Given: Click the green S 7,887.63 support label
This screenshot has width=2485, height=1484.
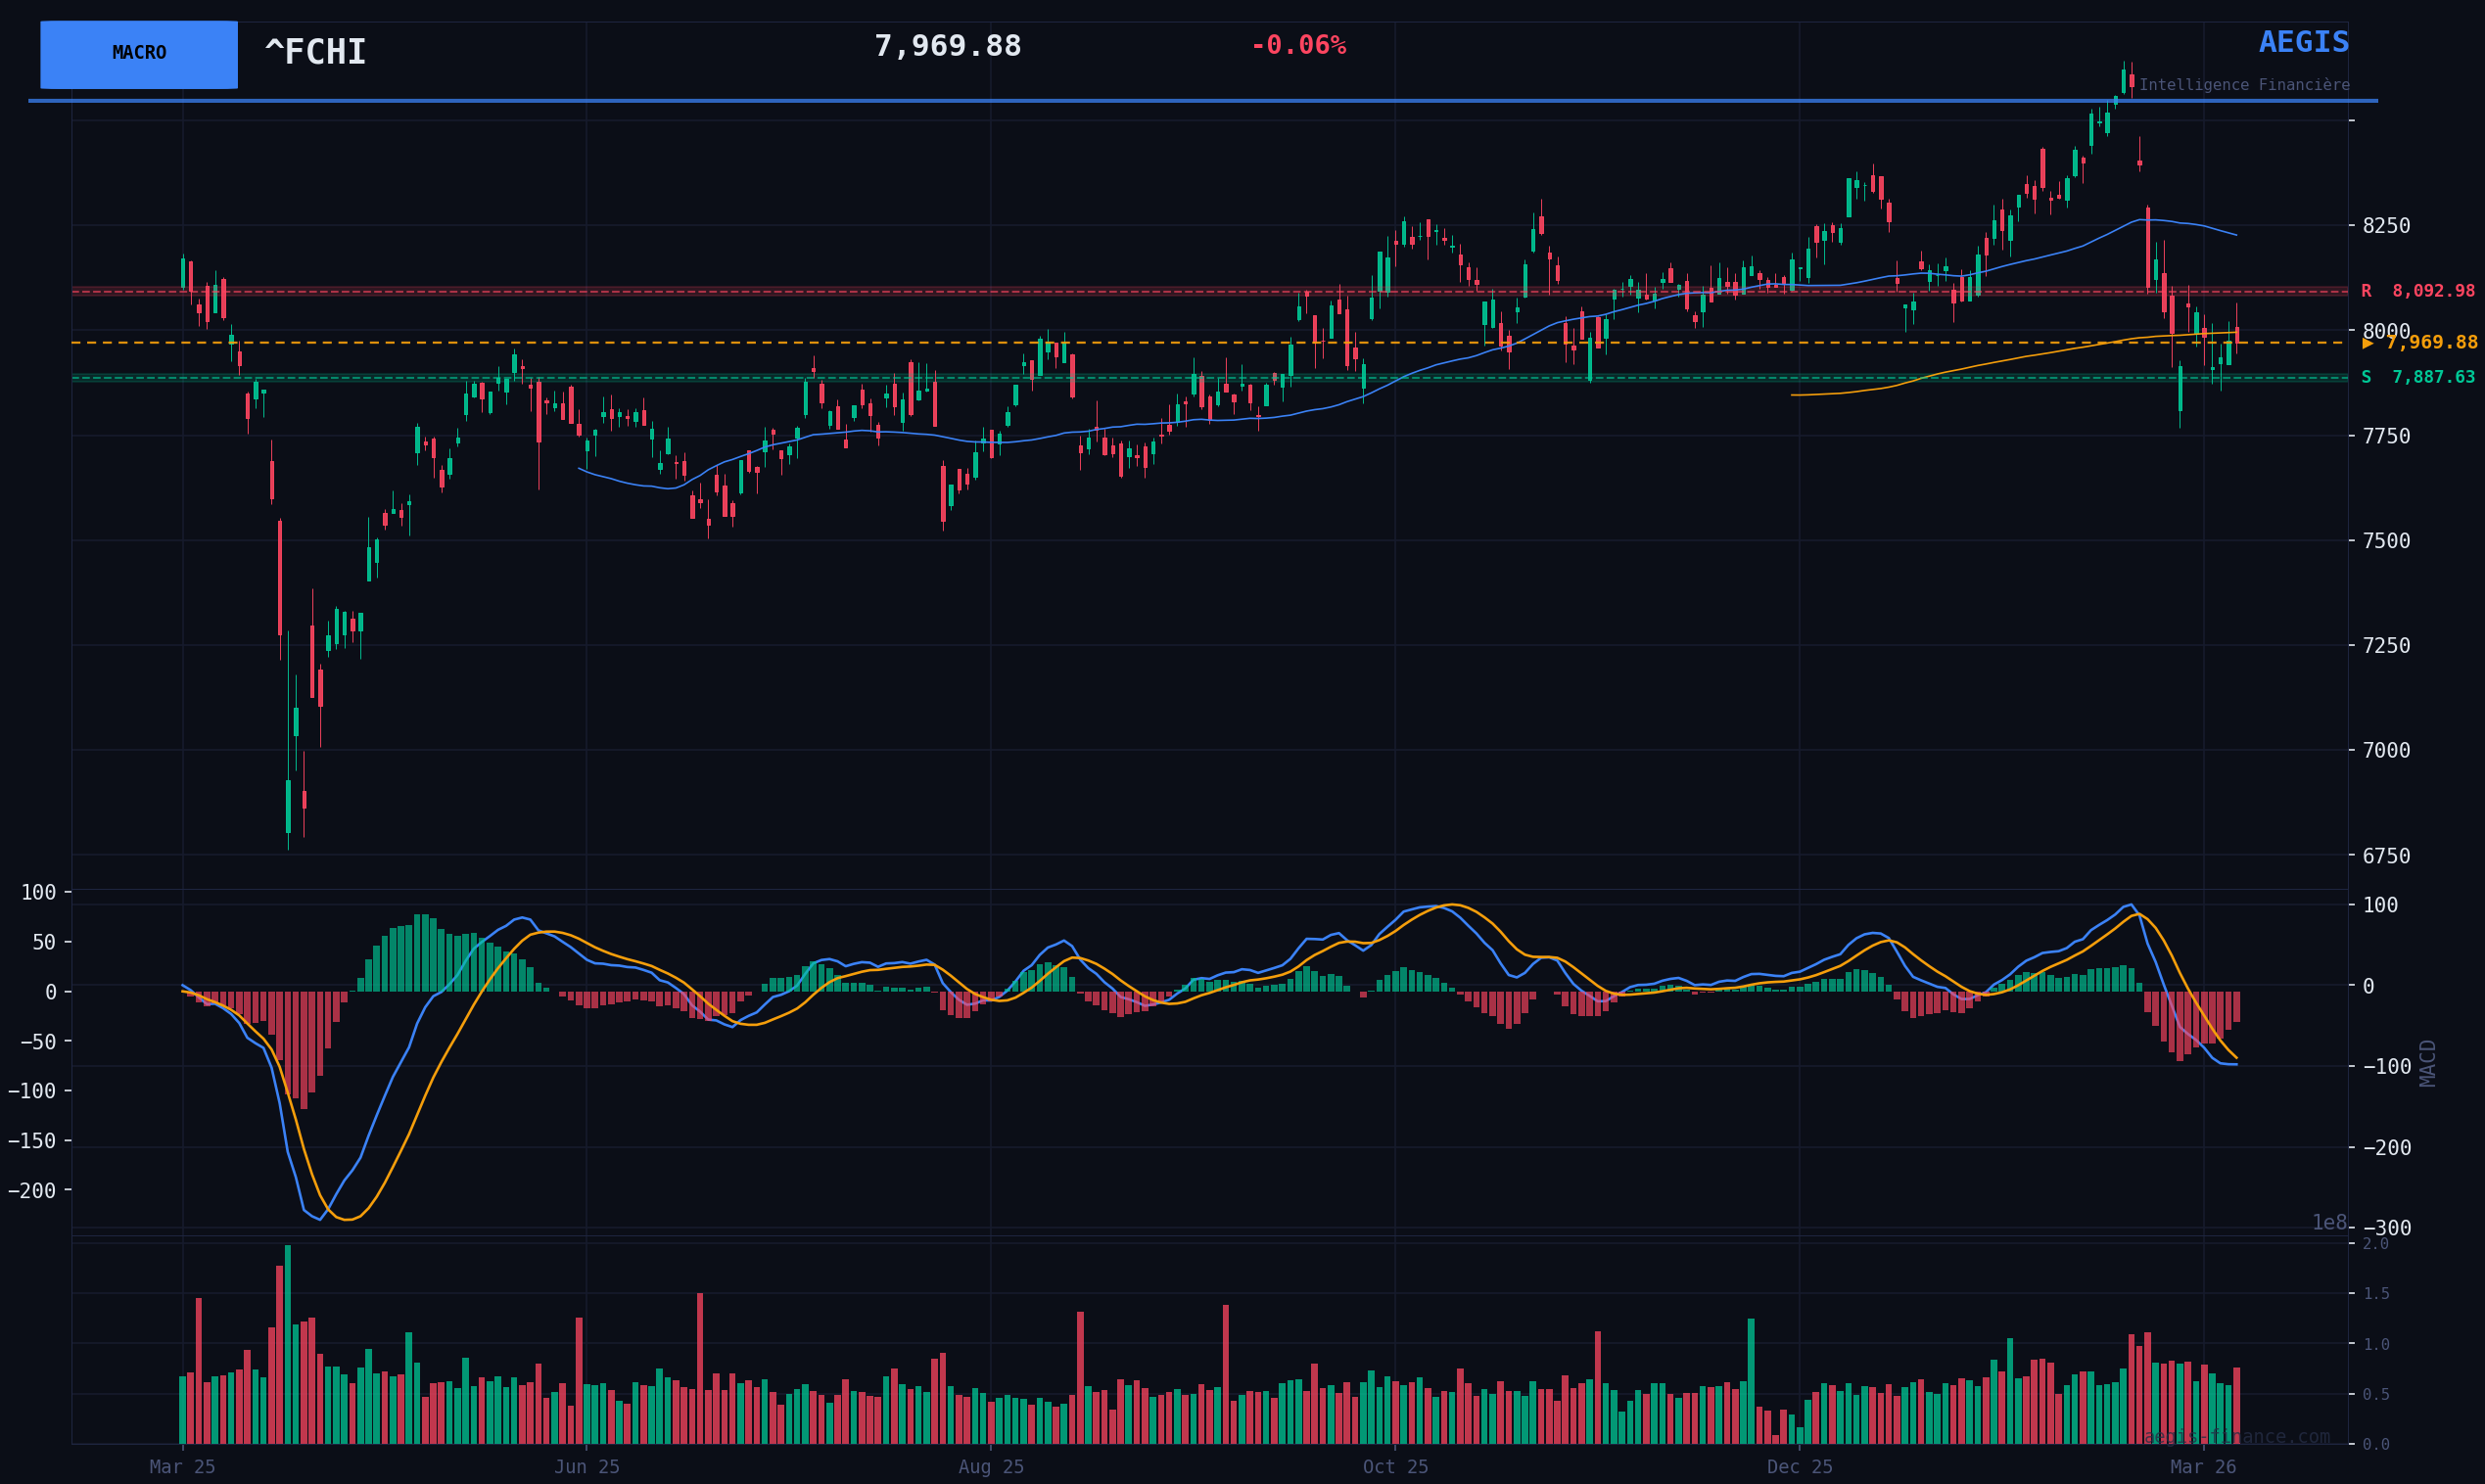Looking at the screenshot, I should pos(2417,377).
